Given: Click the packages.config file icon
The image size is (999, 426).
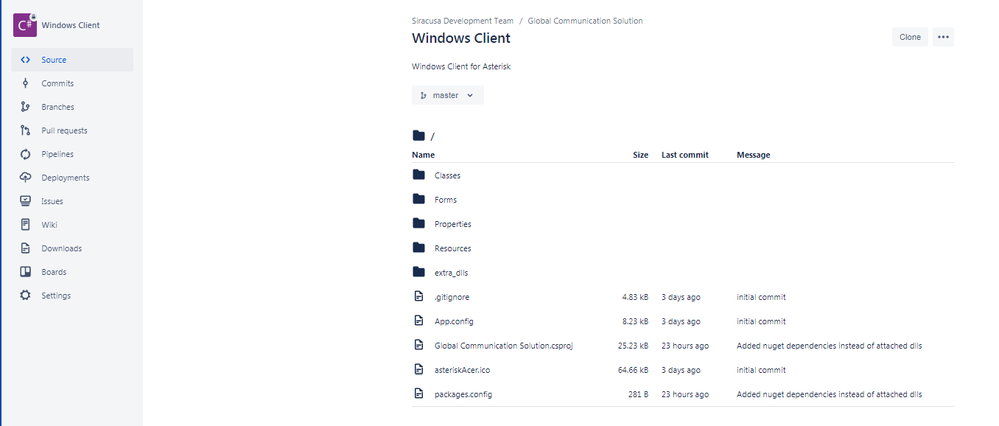Looking at the screenshot, I should [x=419, y=394].
